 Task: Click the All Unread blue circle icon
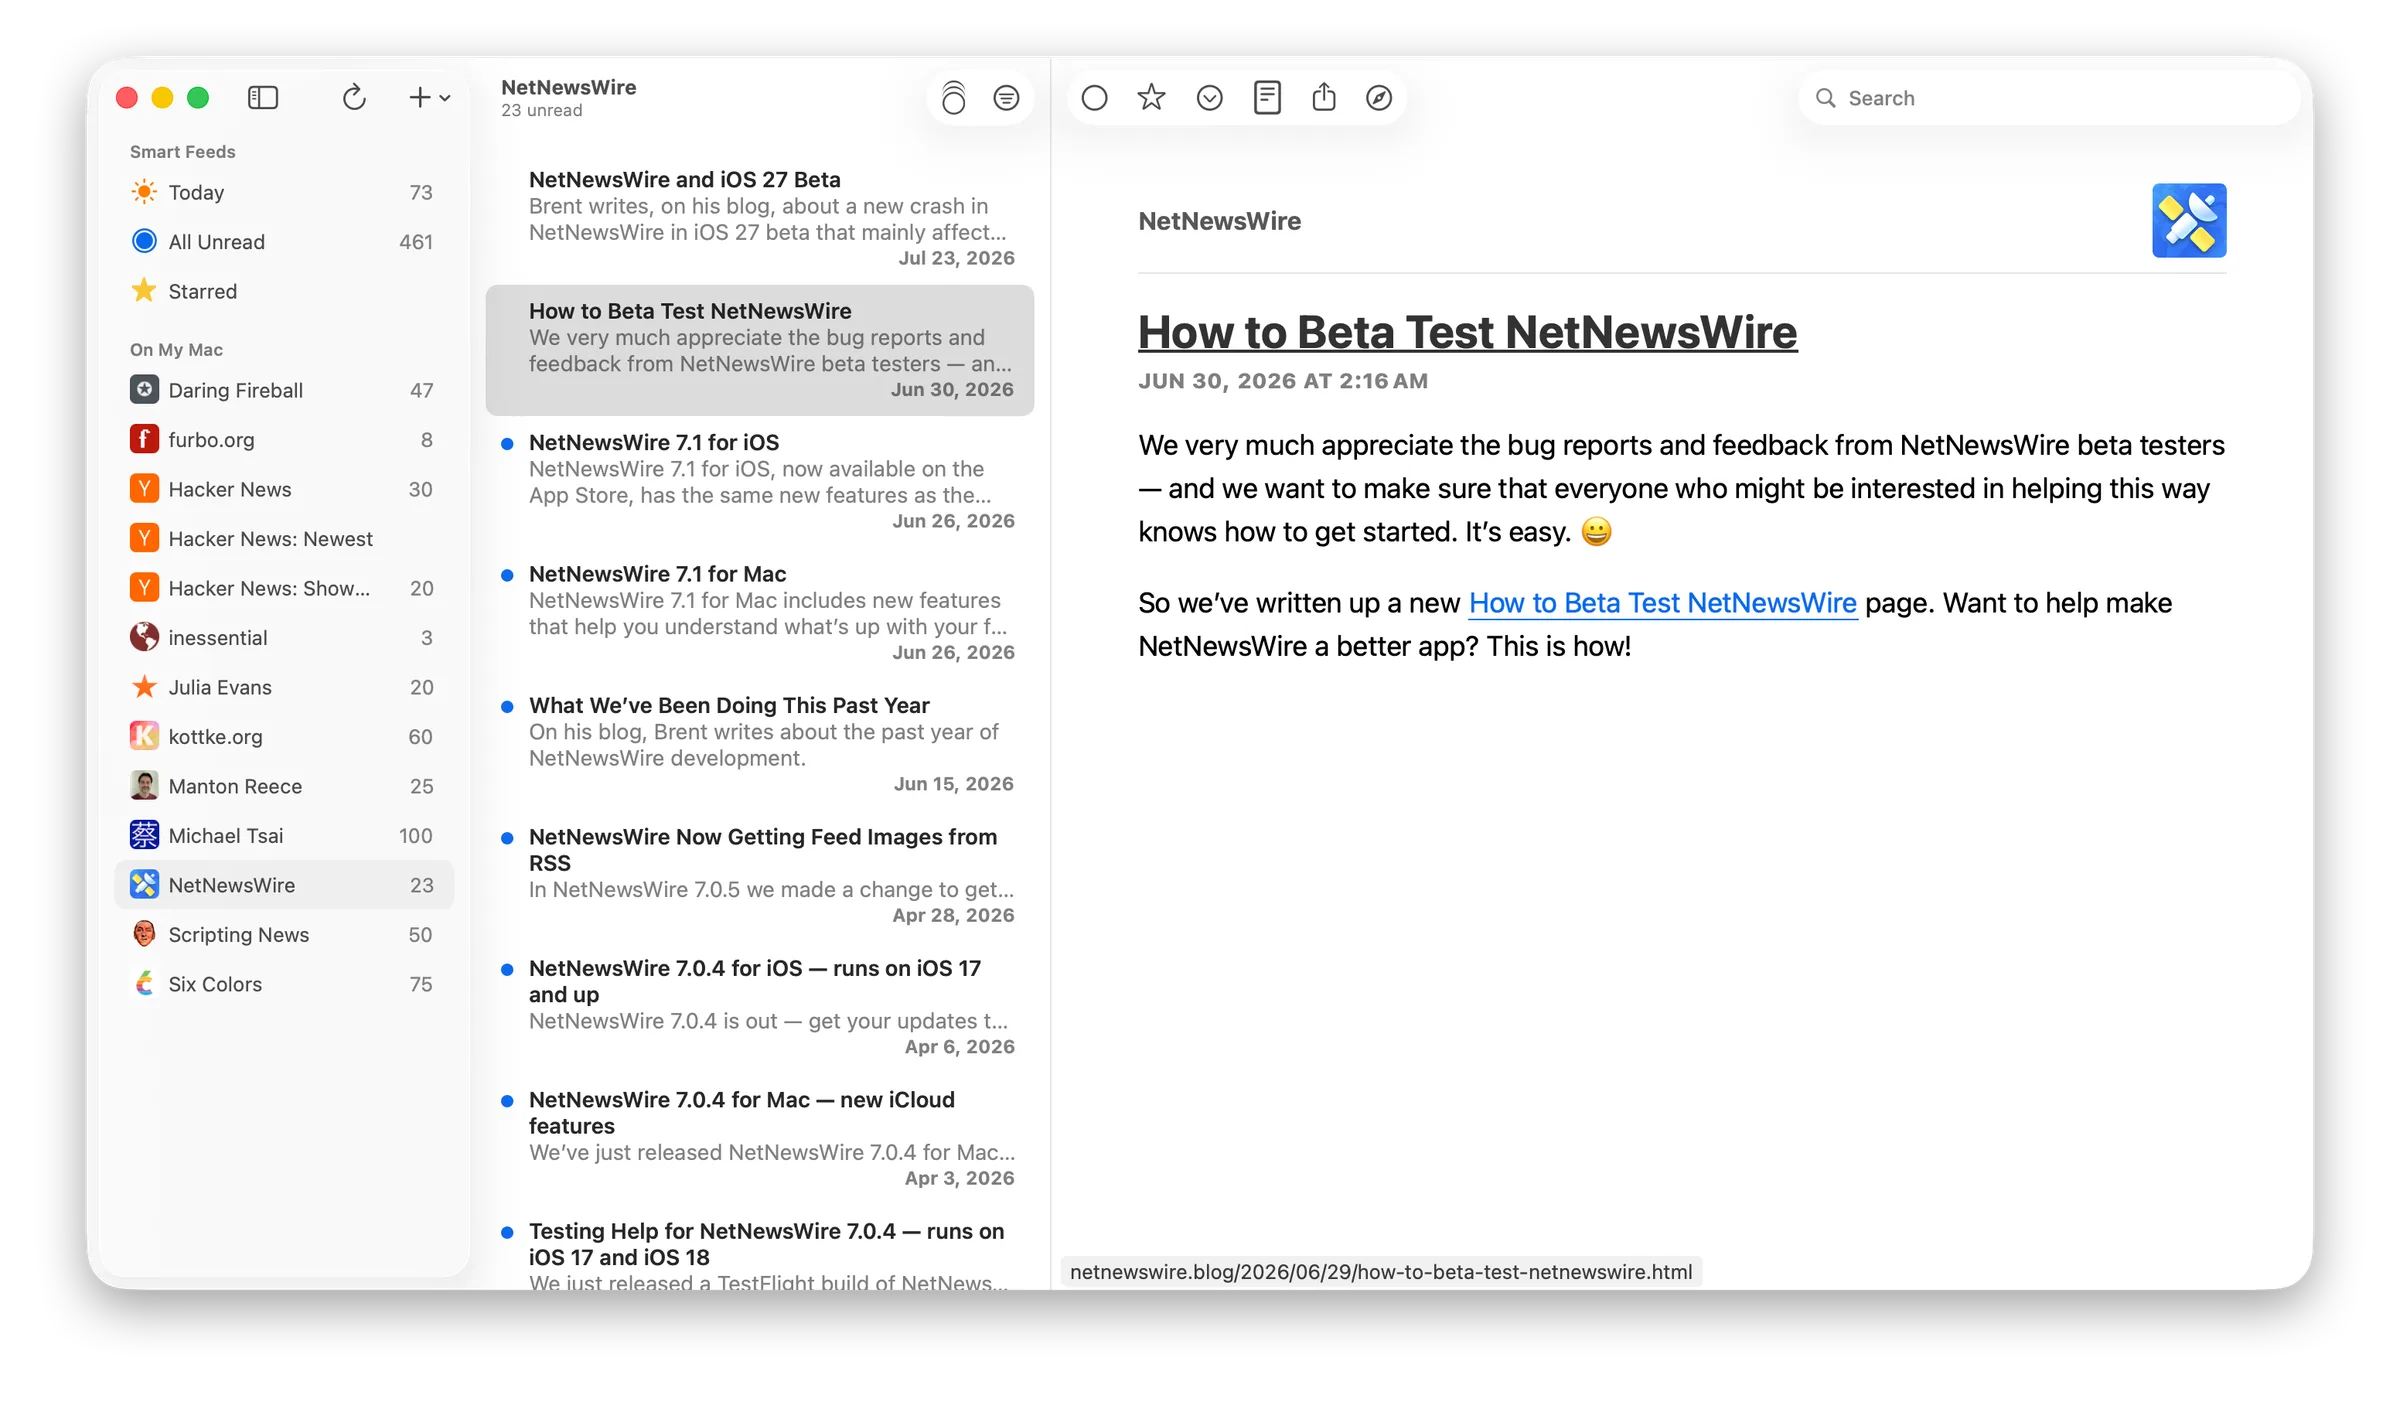(x=144, y=241)
